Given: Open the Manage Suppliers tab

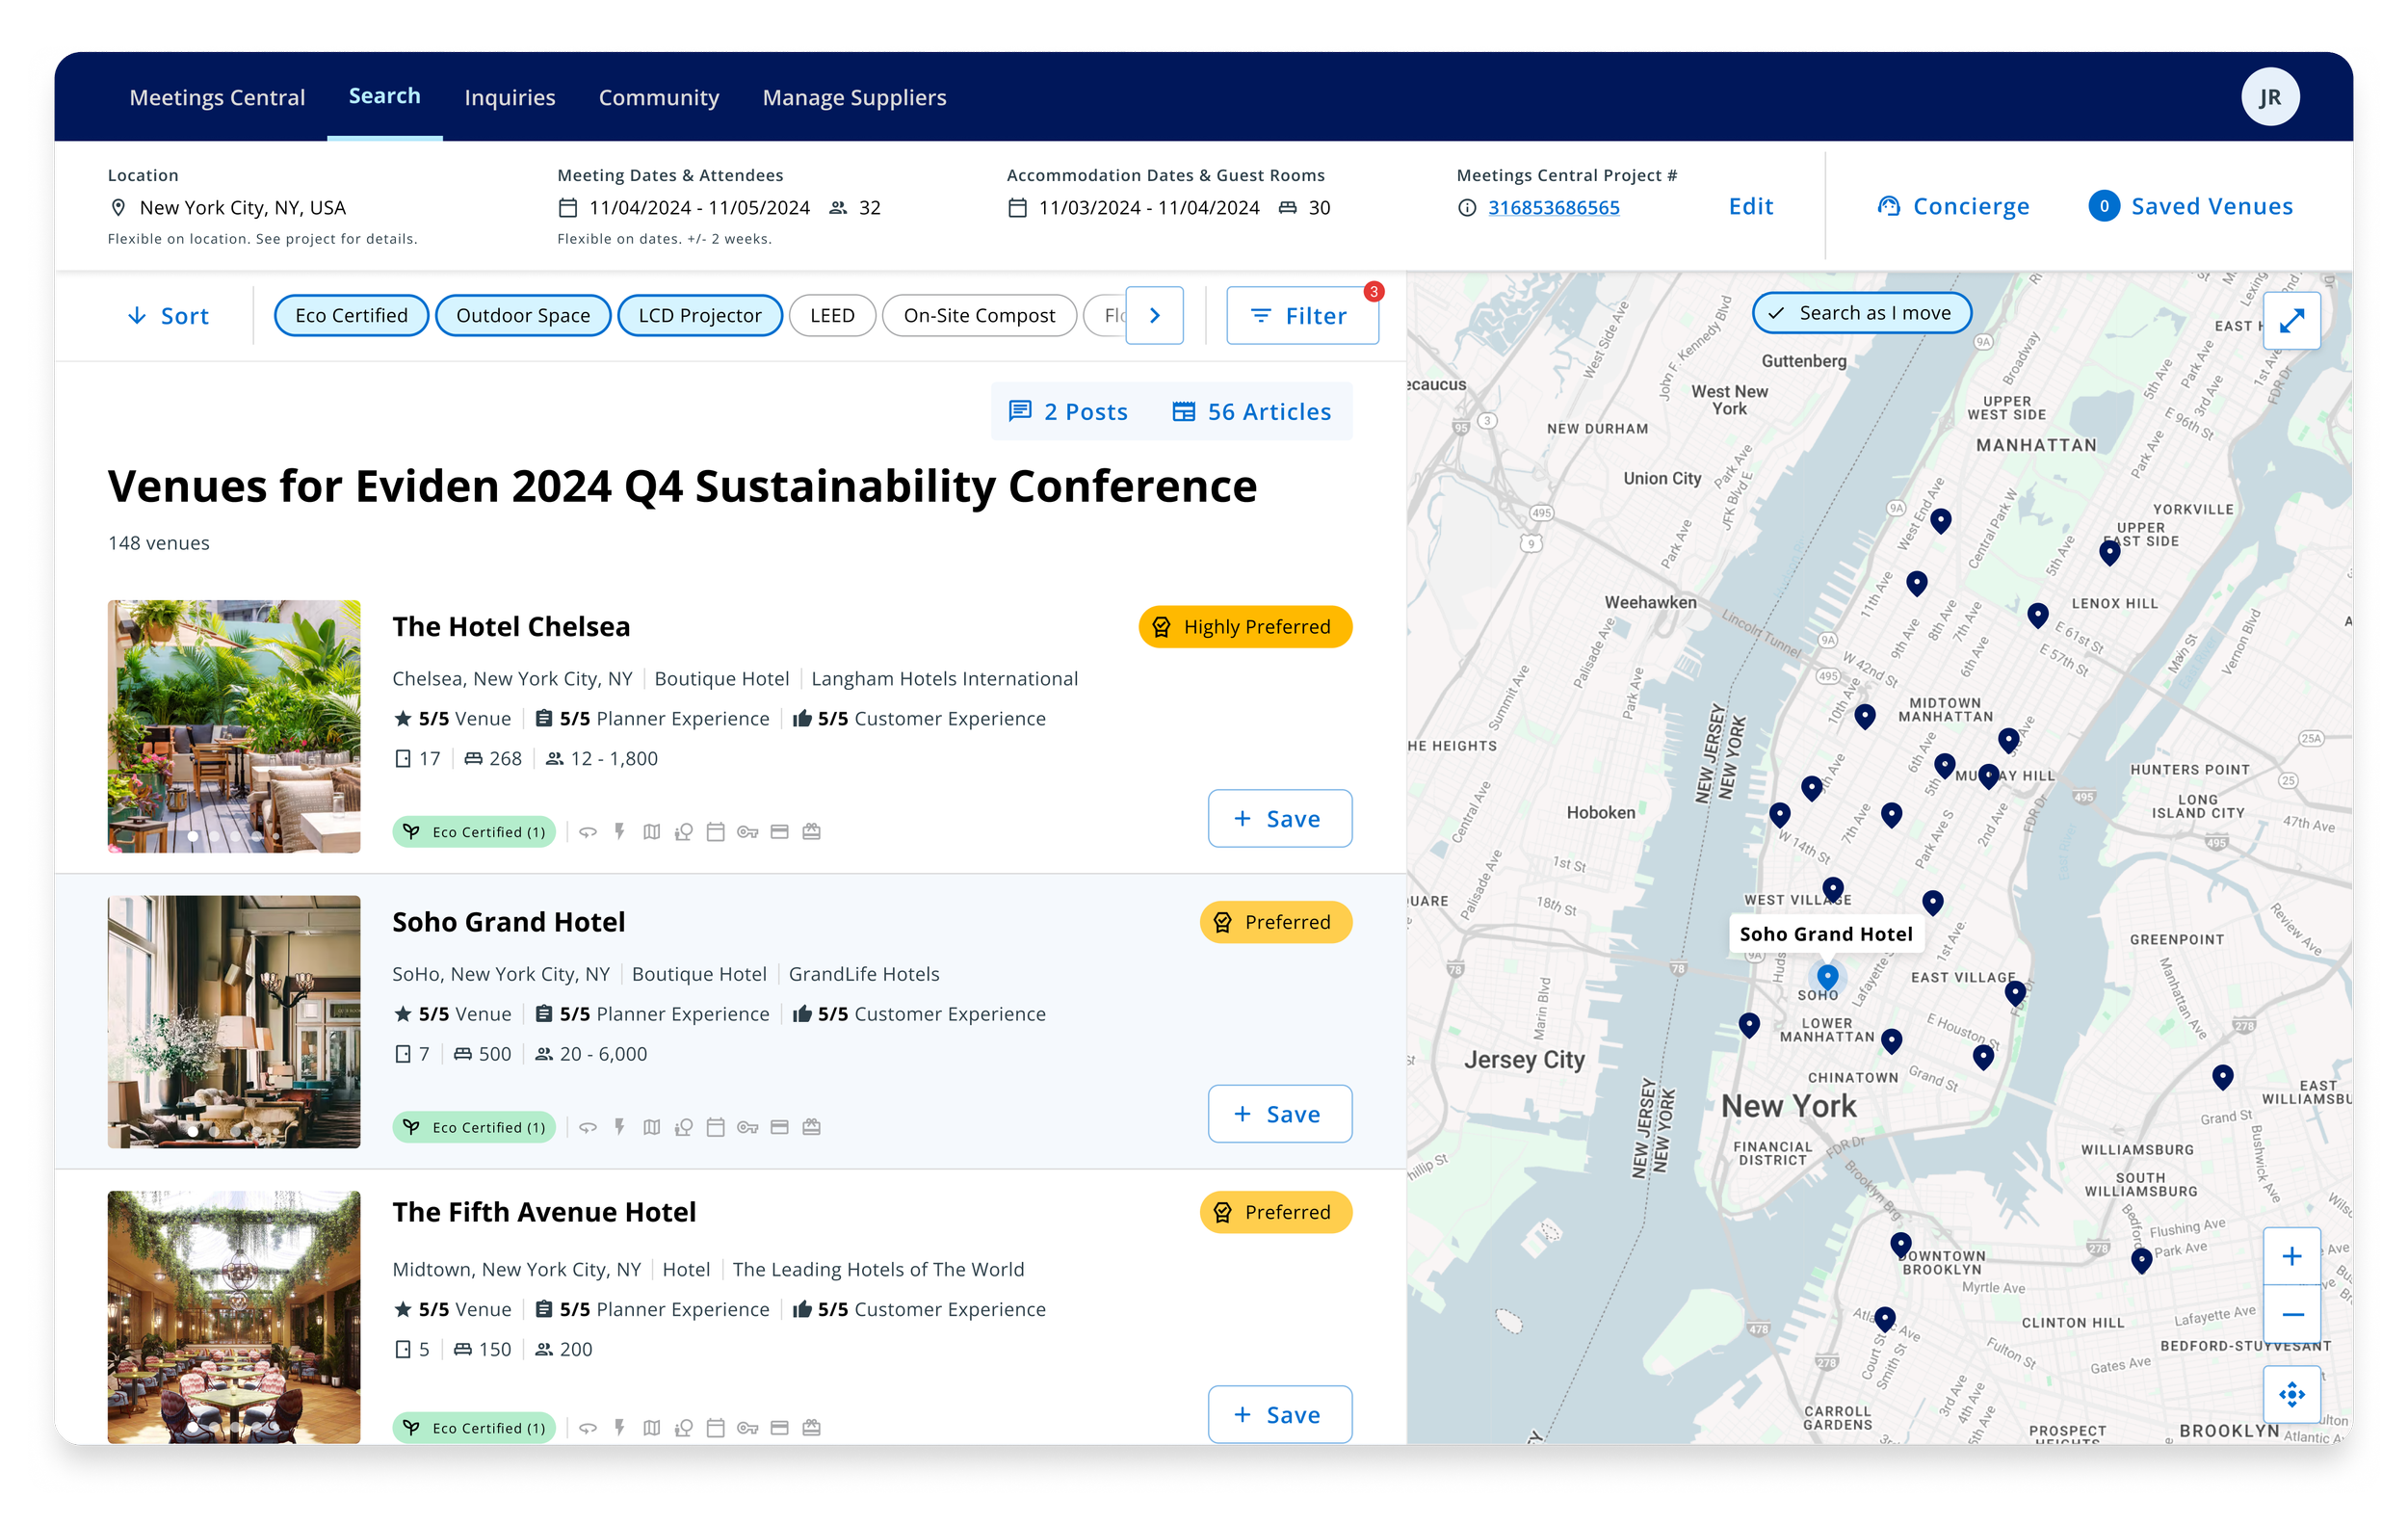Looking at the screenshot, I should click(x=854, y=97).
